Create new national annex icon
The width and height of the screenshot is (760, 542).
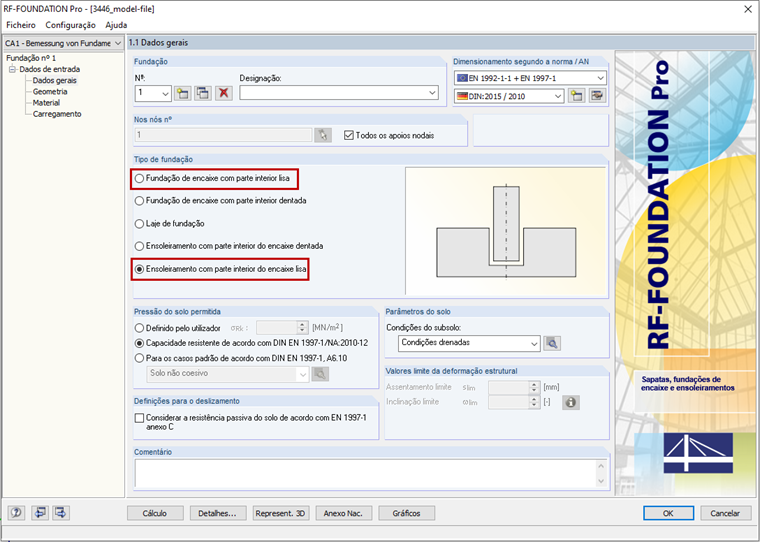(576, 96)
